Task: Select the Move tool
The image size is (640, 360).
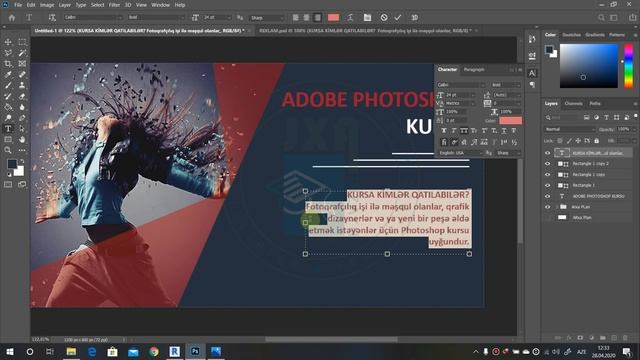Action: 8,42
